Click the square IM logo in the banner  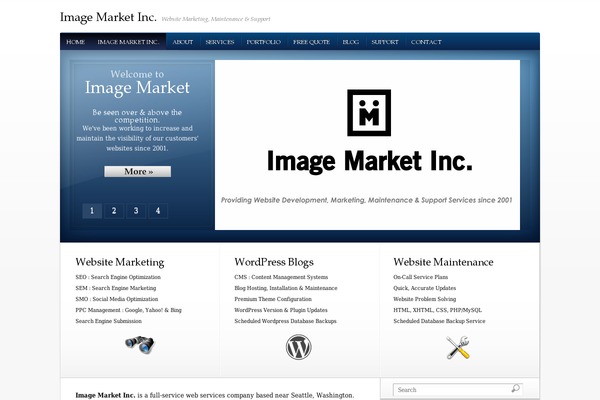[369, 113]
